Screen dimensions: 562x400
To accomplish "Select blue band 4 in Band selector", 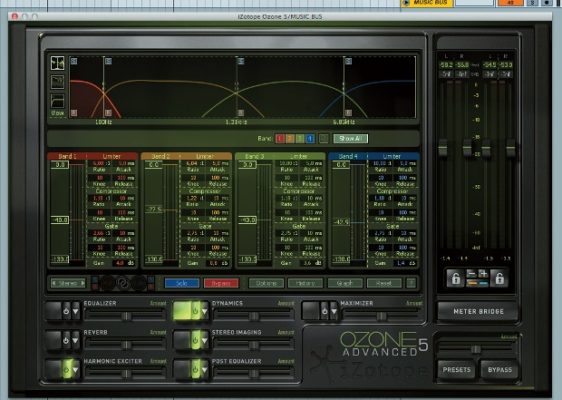I will 310,139.
